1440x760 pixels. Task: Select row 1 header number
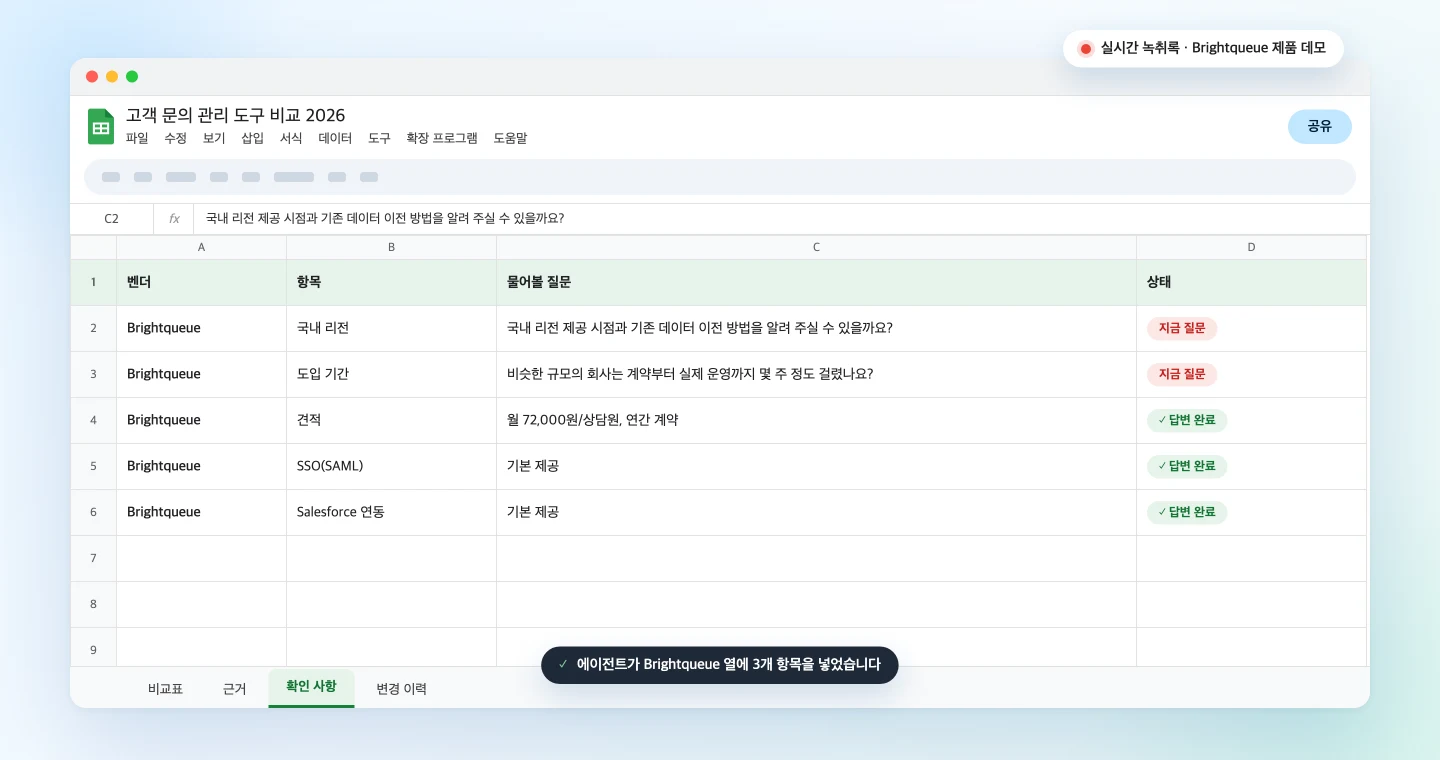pos(94,282)
